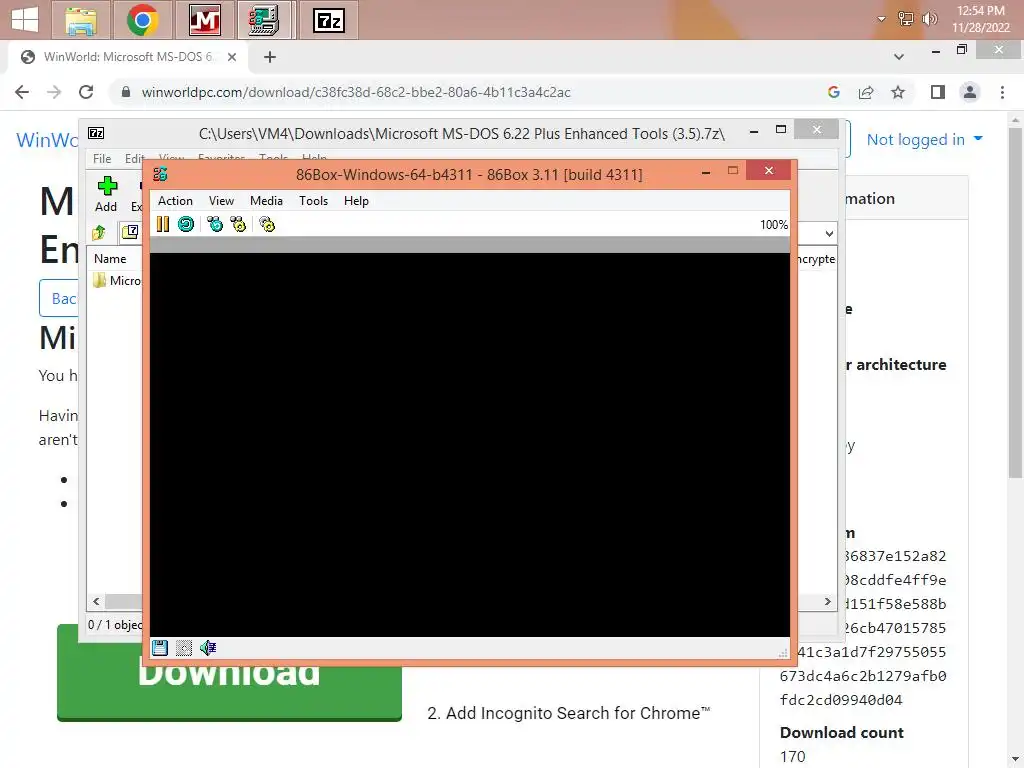
Task: Open the File menu in 7-Zip
Action: click(102, 159)
